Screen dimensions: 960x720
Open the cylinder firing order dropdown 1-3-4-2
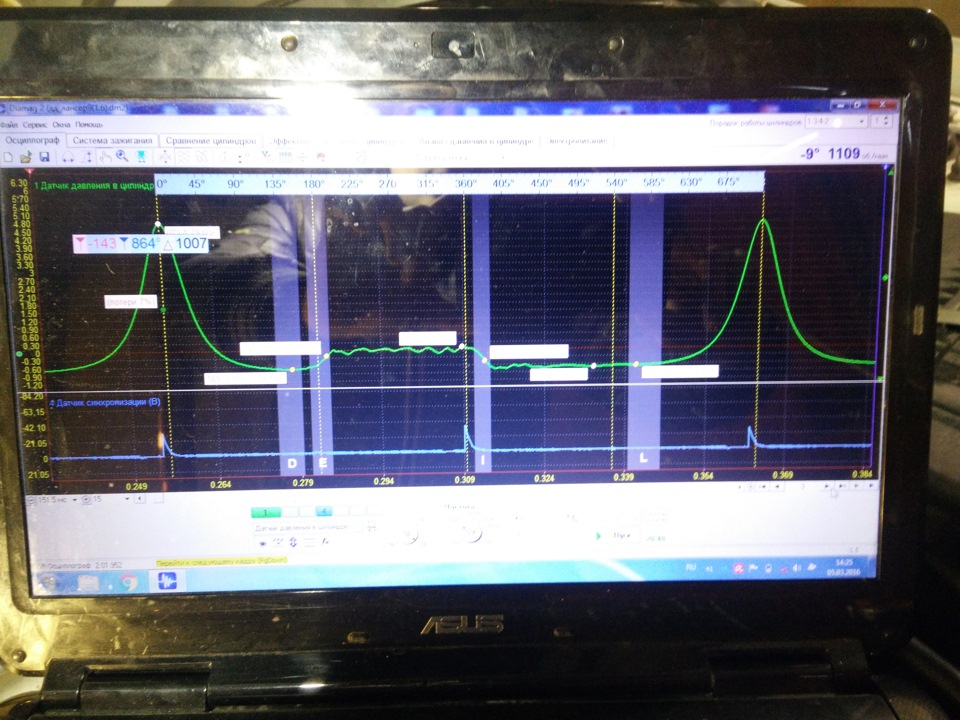(835, 121)
